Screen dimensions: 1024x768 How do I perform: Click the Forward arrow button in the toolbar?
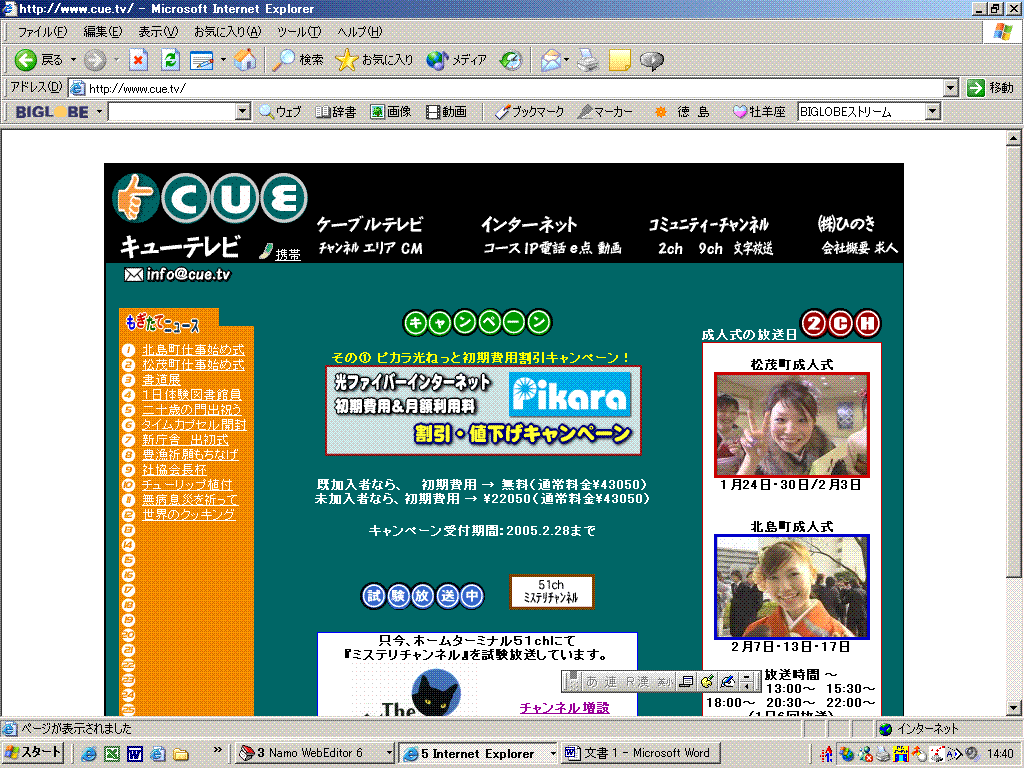coord(95,60)
